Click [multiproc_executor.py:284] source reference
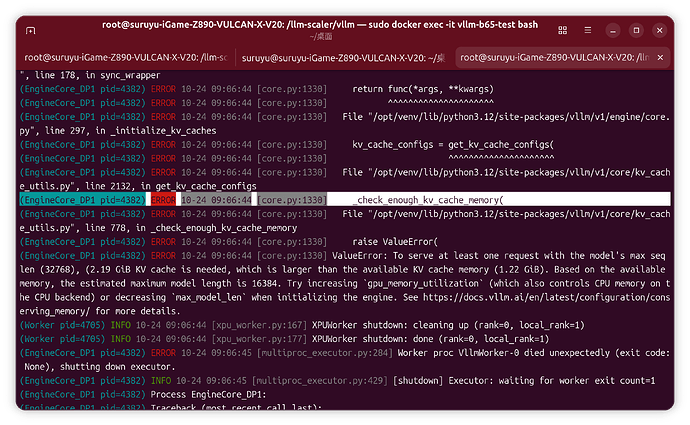This screenshot has height=425, width=690. [x=325, y=353]
